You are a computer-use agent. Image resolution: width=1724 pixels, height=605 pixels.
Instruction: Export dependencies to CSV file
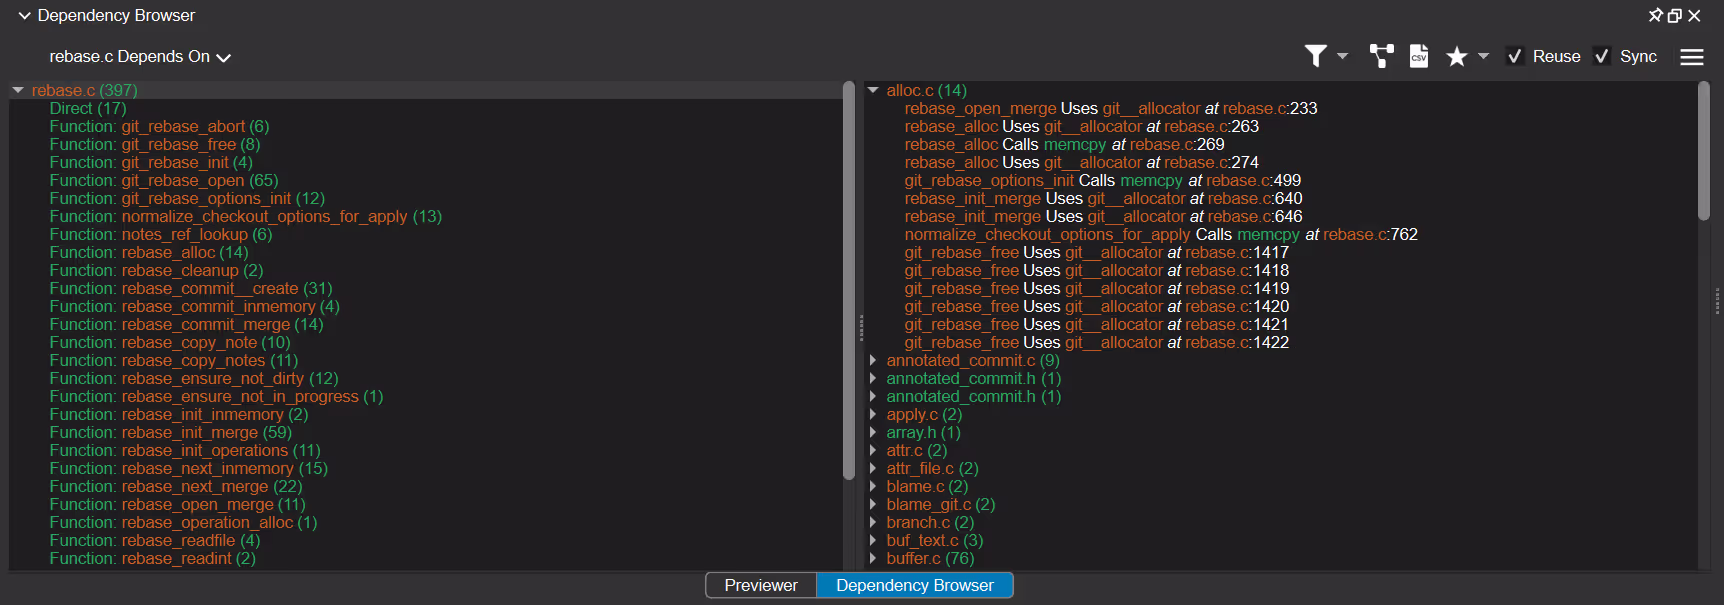click(x=1419, y=56)
